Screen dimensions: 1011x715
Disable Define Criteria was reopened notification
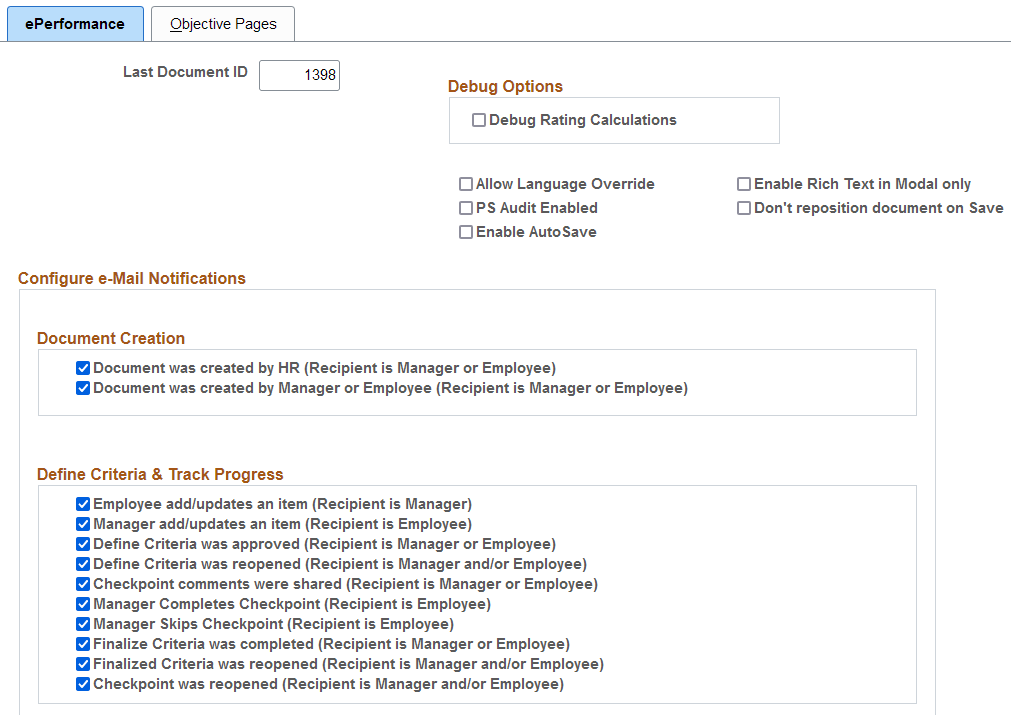coord(83,564)
